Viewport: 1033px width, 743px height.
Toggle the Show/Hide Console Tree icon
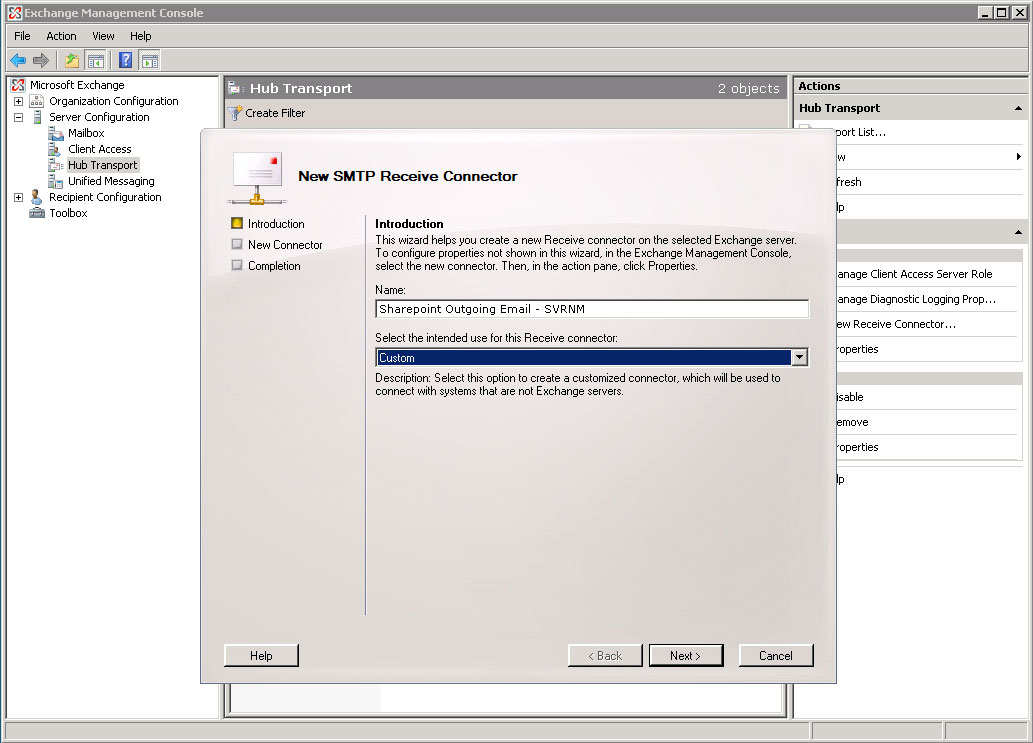tap(96, 61)
